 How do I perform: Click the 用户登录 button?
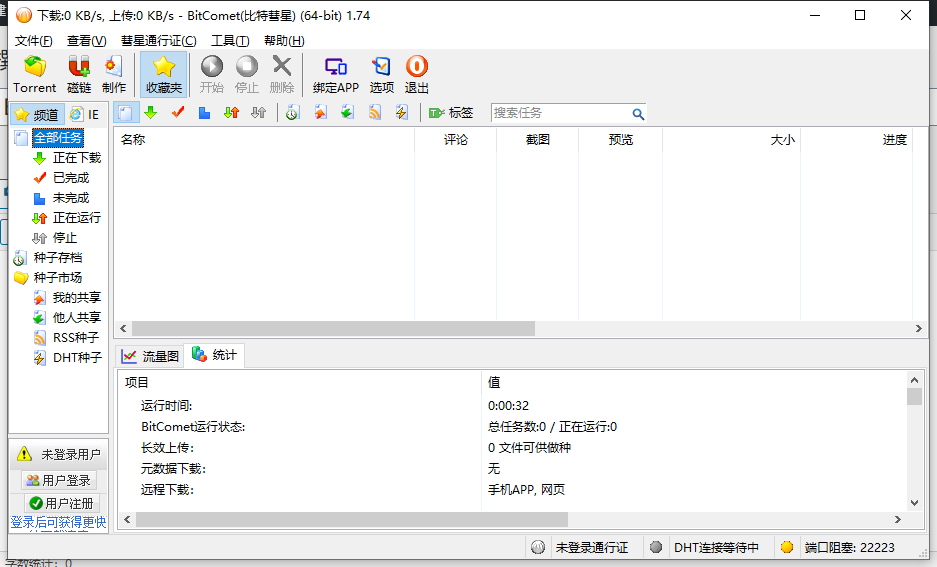(x=59, y=480)
